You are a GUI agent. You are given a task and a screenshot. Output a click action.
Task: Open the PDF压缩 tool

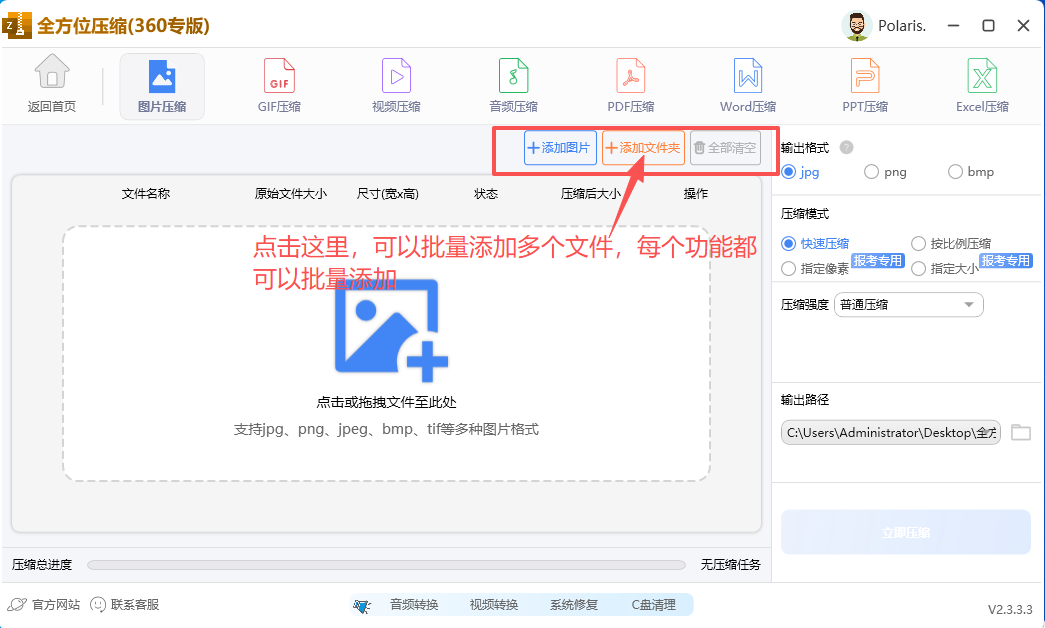[630, 85]
